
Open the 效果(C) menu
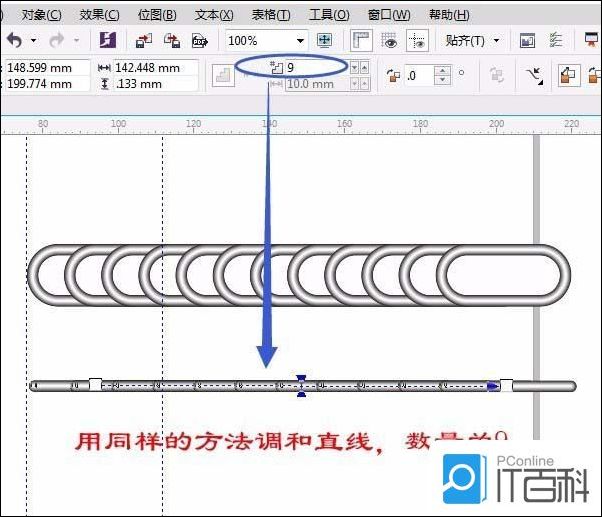99,15
